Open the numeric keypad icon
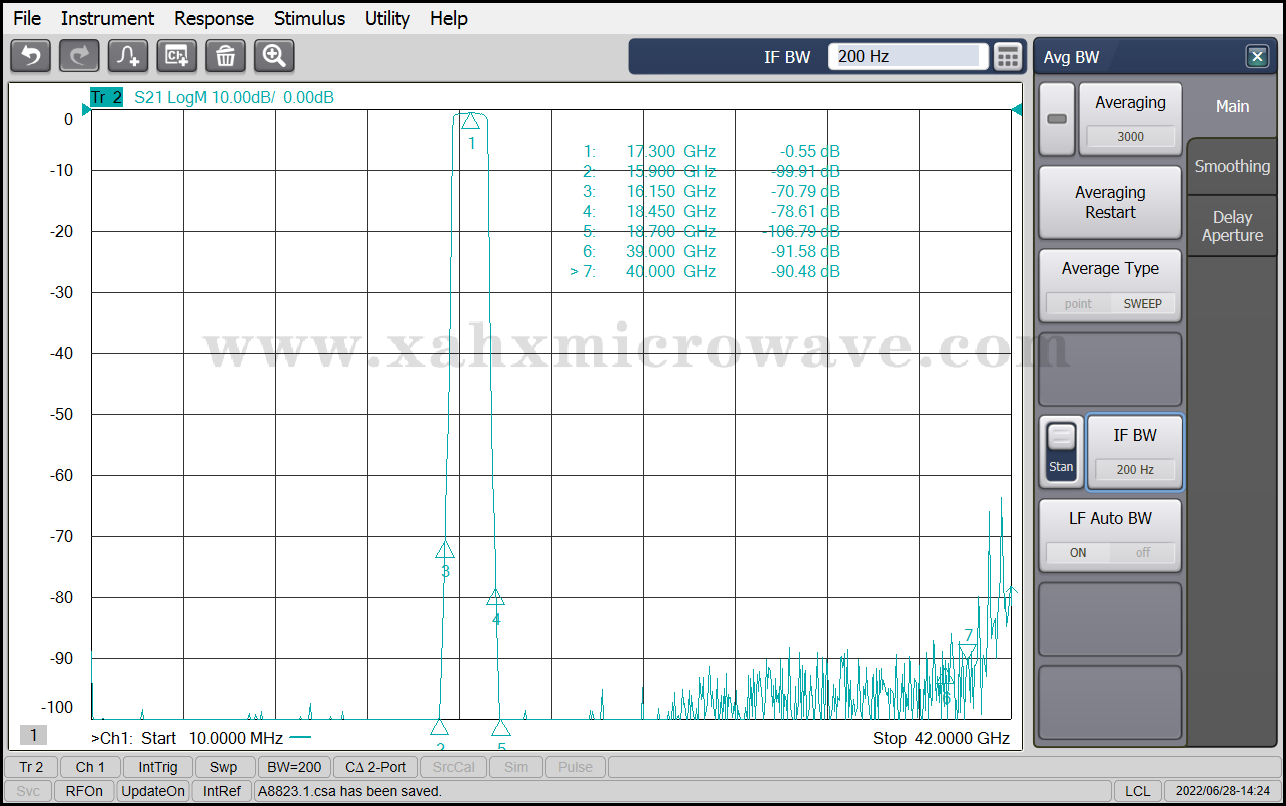1286x806 pixels. [1008, 57]
